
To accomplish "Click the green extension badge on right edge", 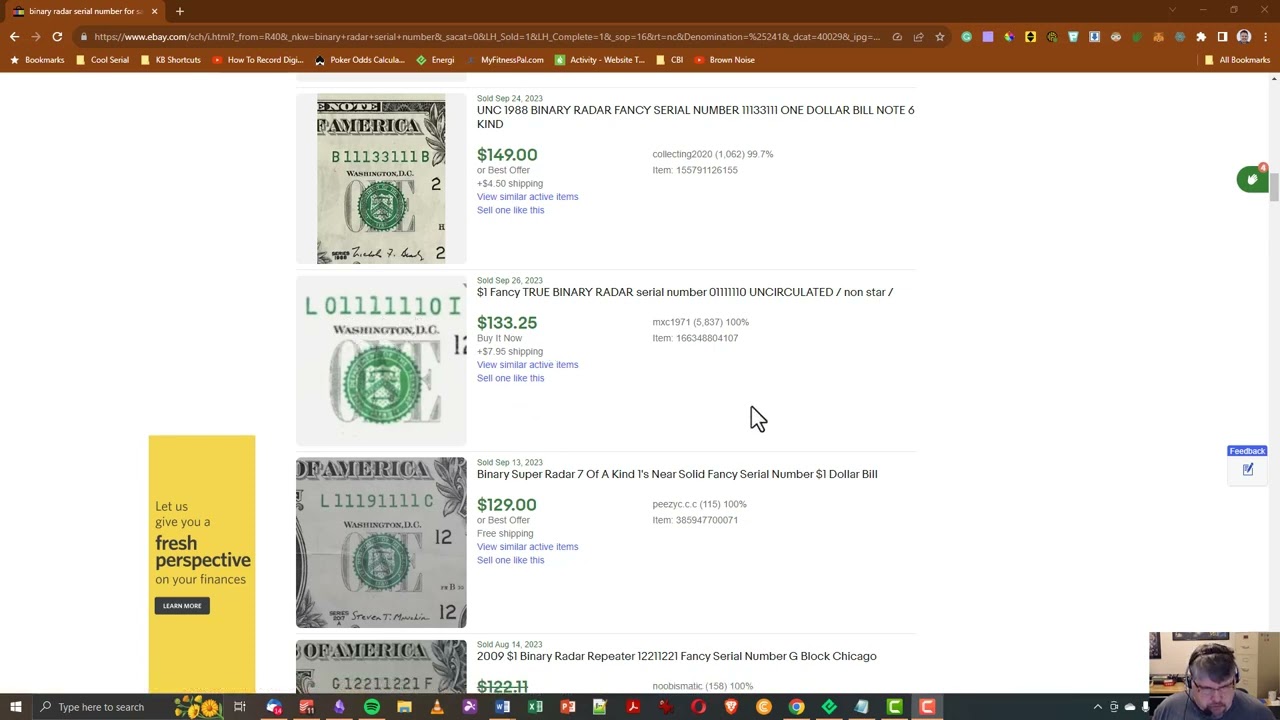I will coord(1252,179).
